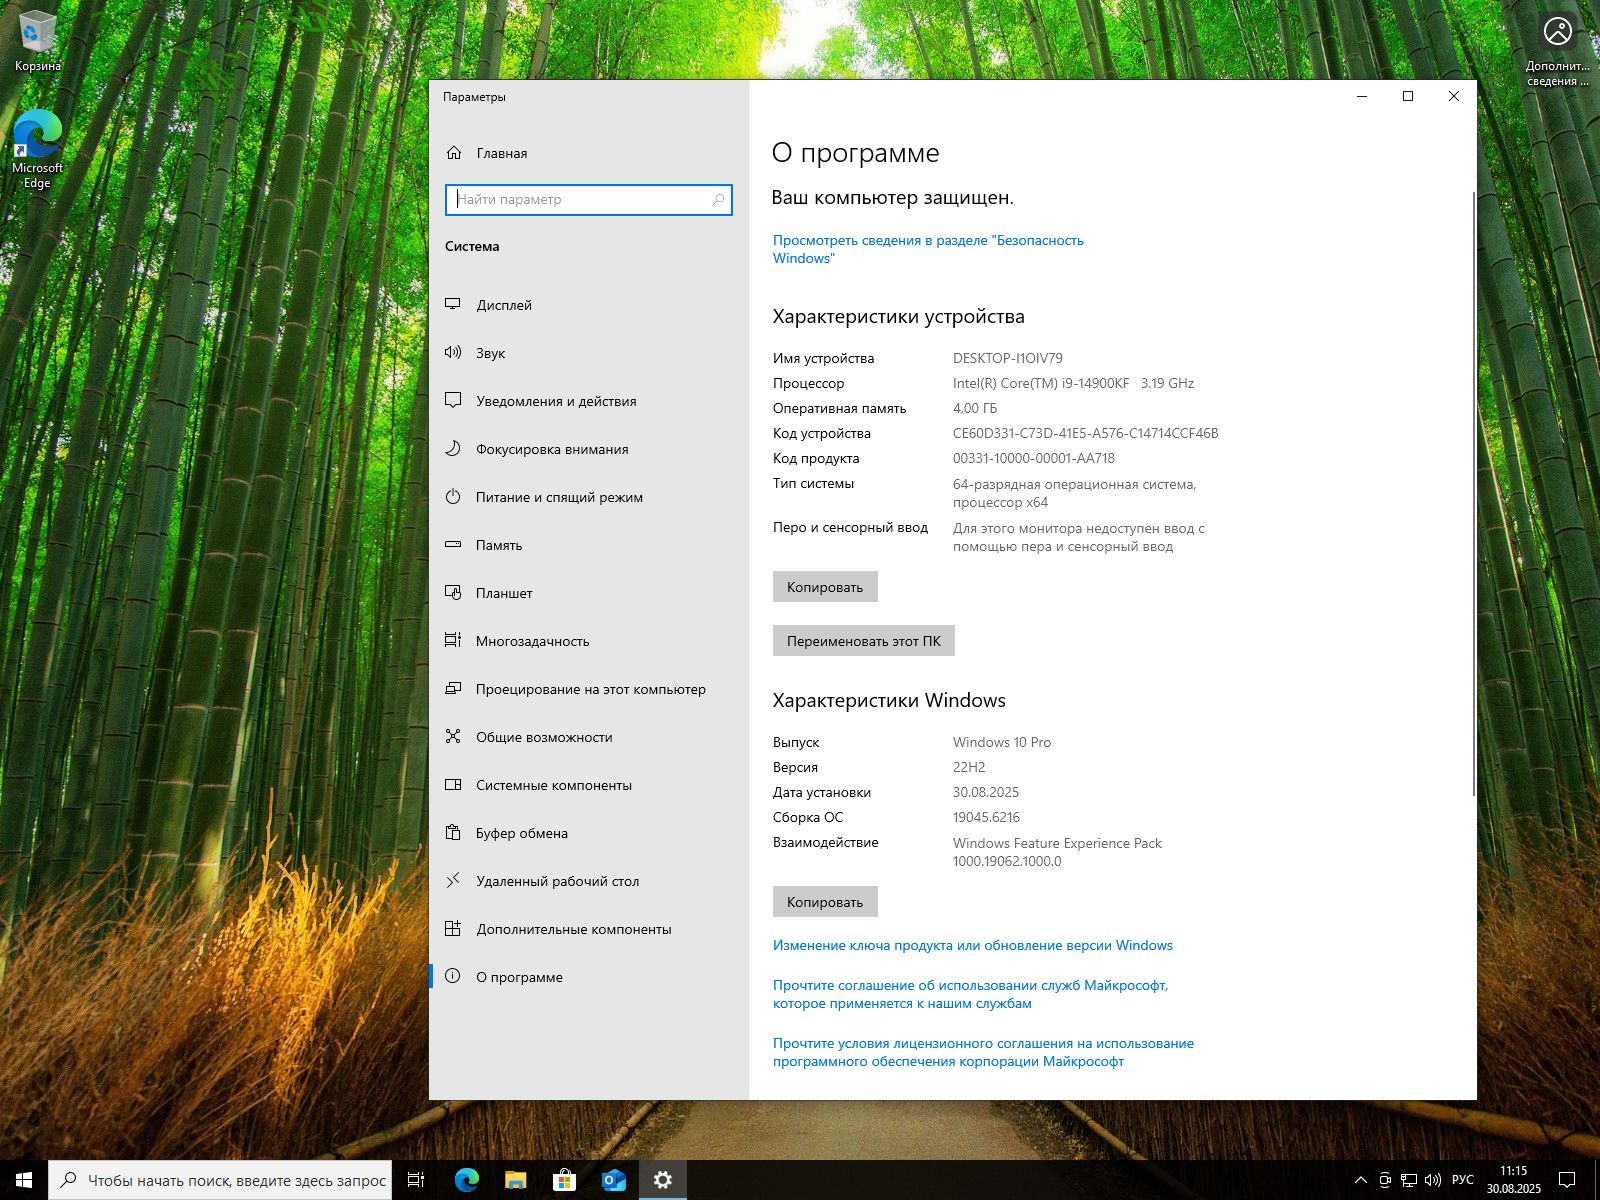Click the Дополнительные компоненты icon
Screen dimensions: 1600x1200
click(453, 928)
